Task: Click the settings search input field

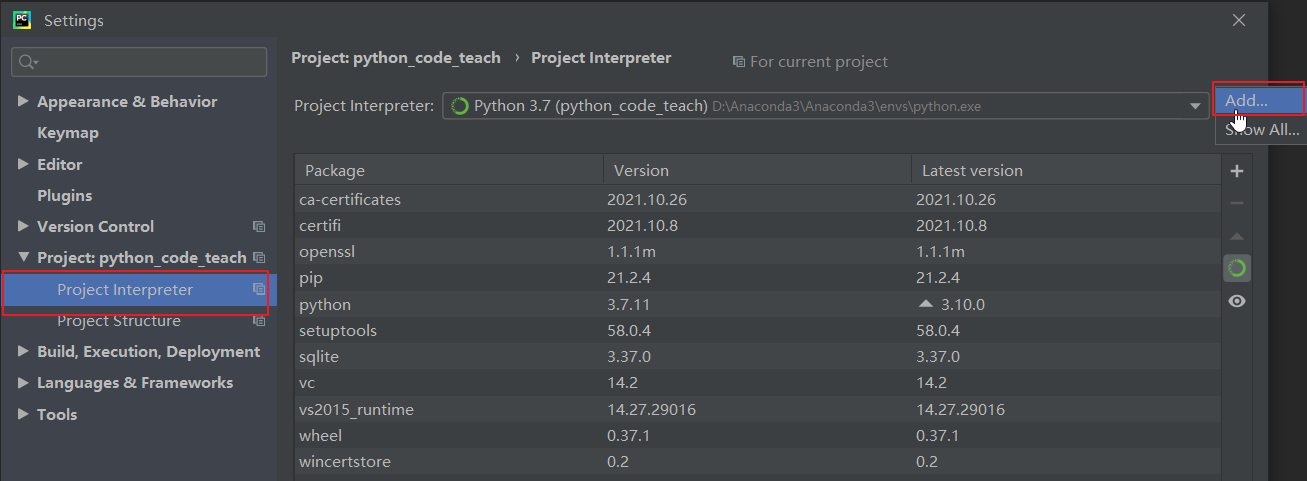Action: [139, 62]
